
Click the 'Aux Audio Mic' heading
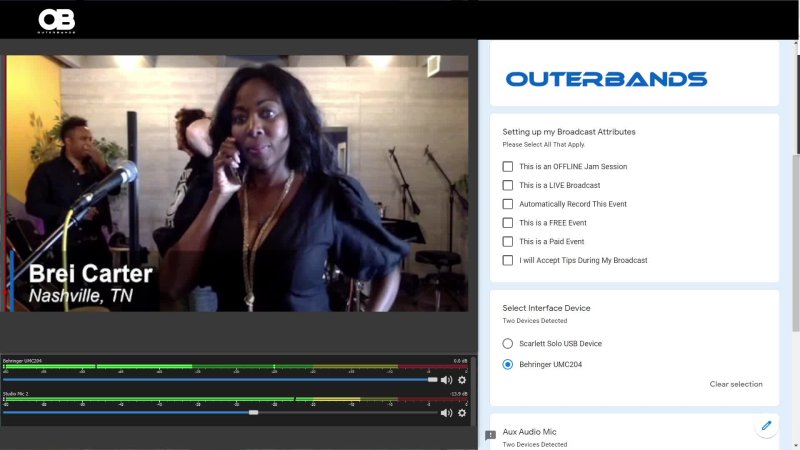point(529,432)
